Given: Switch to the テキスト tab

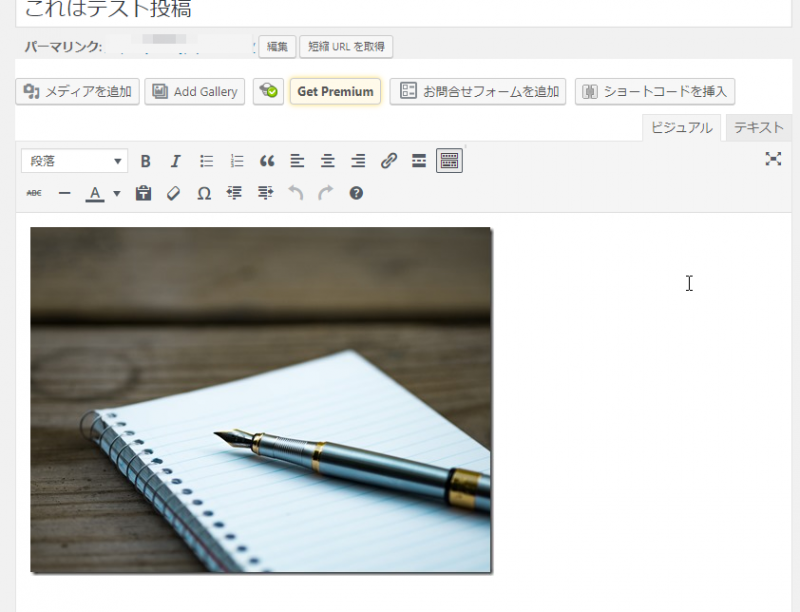Looking at the screenshot, I should [759, 127].
